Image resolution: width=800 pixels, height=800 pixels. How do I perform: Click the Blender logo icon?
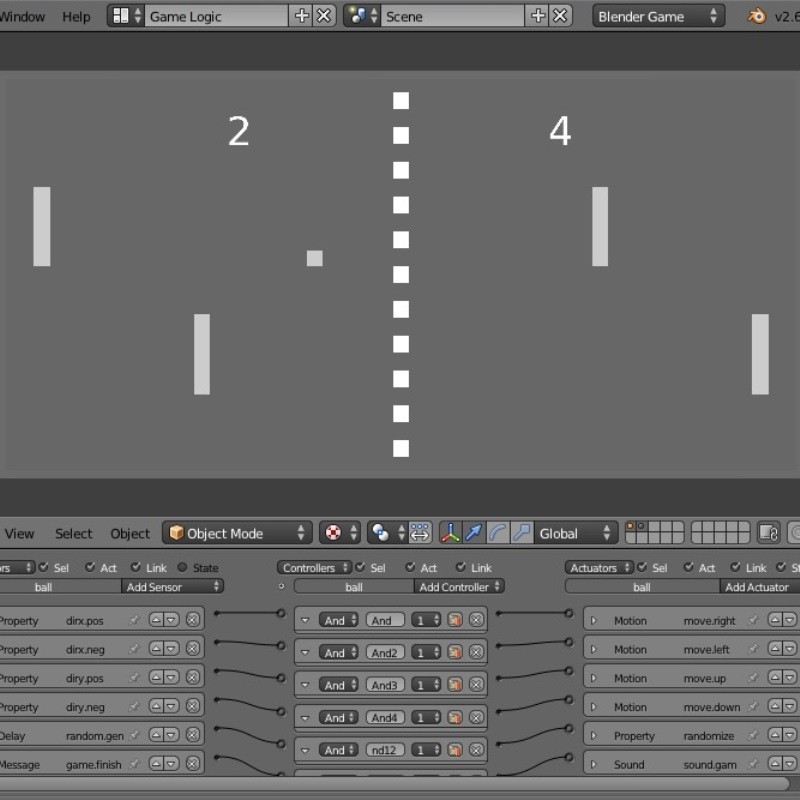(758, 16)
